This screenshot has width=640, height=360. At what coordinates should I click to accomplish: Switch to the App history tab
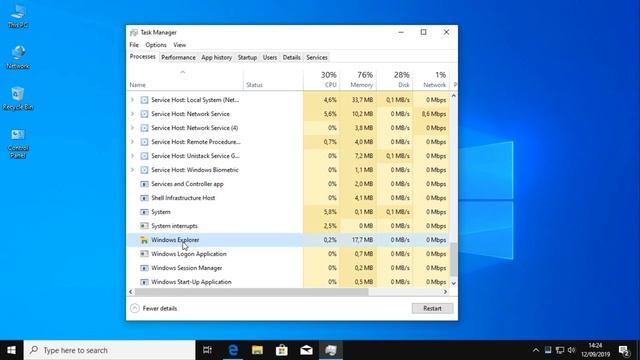[x=216, y=58]
